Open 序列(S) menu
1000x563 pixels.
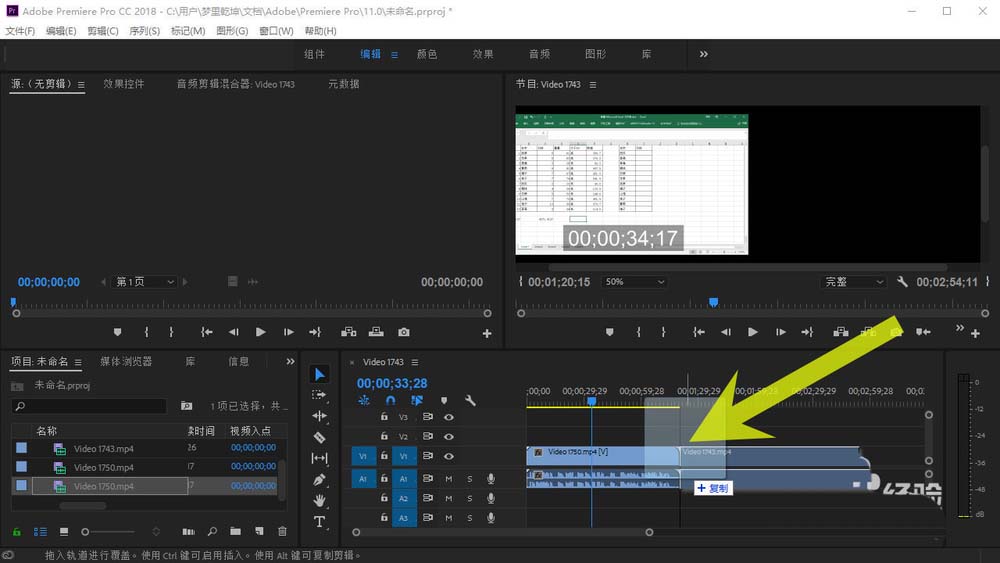tap(145, 31)
